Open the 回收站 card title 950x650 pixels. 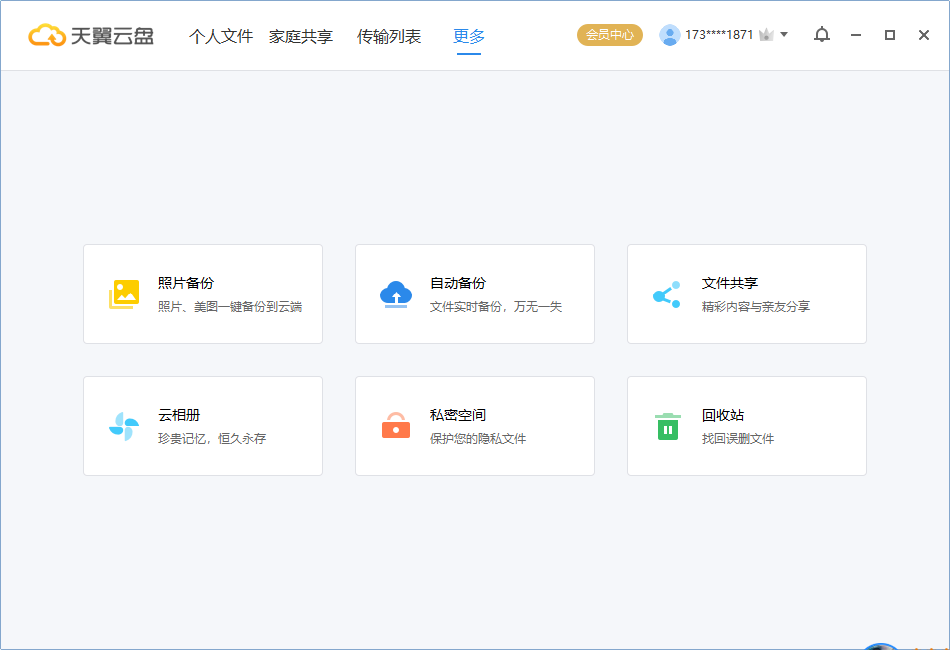point(723,415)
